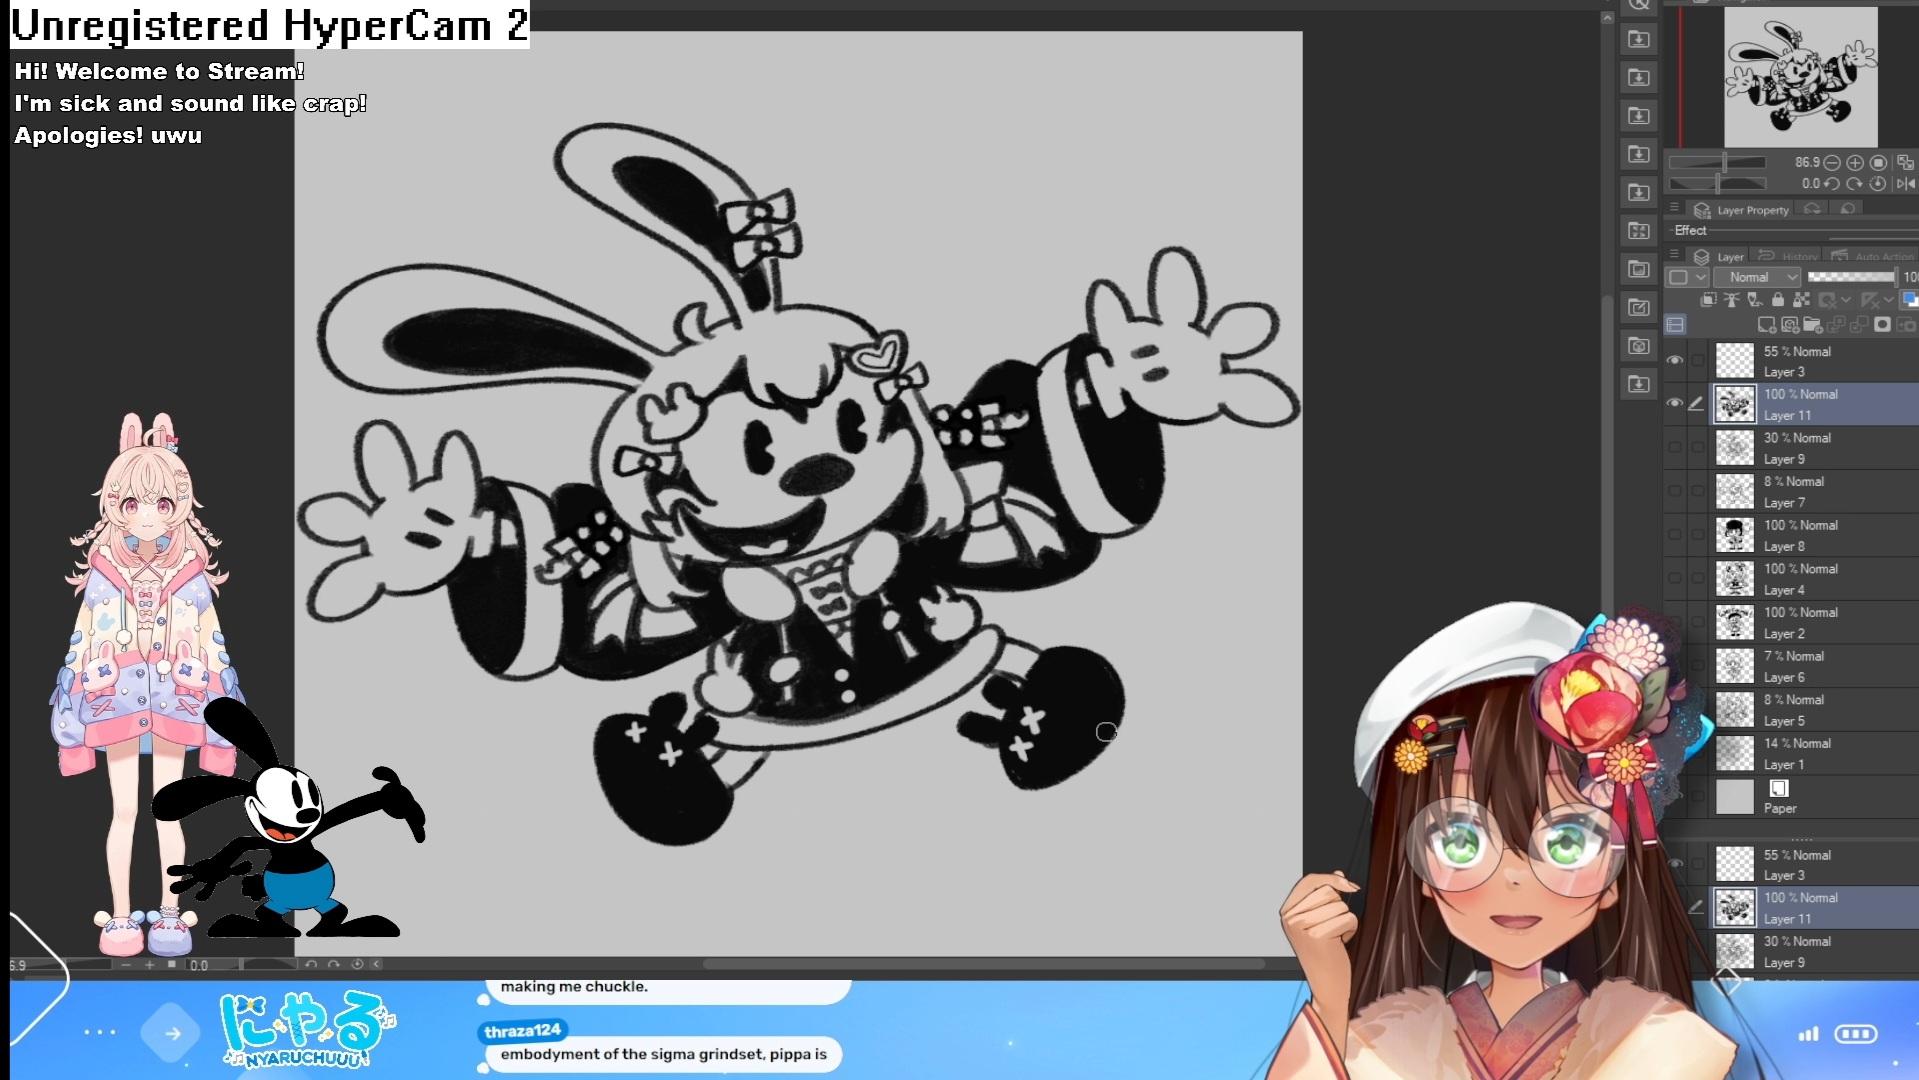
Task: Click the canvas horizontal scrollbar
Action: (x=985, y=965)
